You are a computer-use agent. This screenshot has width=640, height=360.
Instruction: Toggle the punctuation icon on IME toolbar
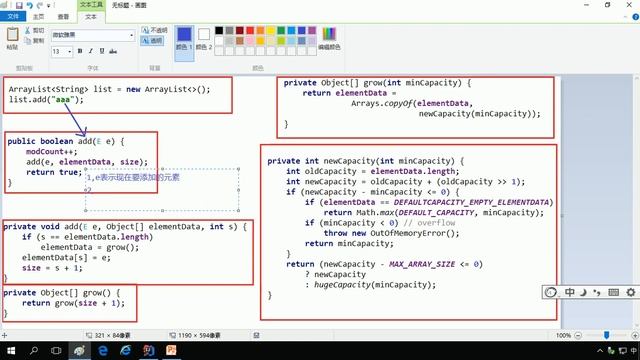[x=597, y=292]
